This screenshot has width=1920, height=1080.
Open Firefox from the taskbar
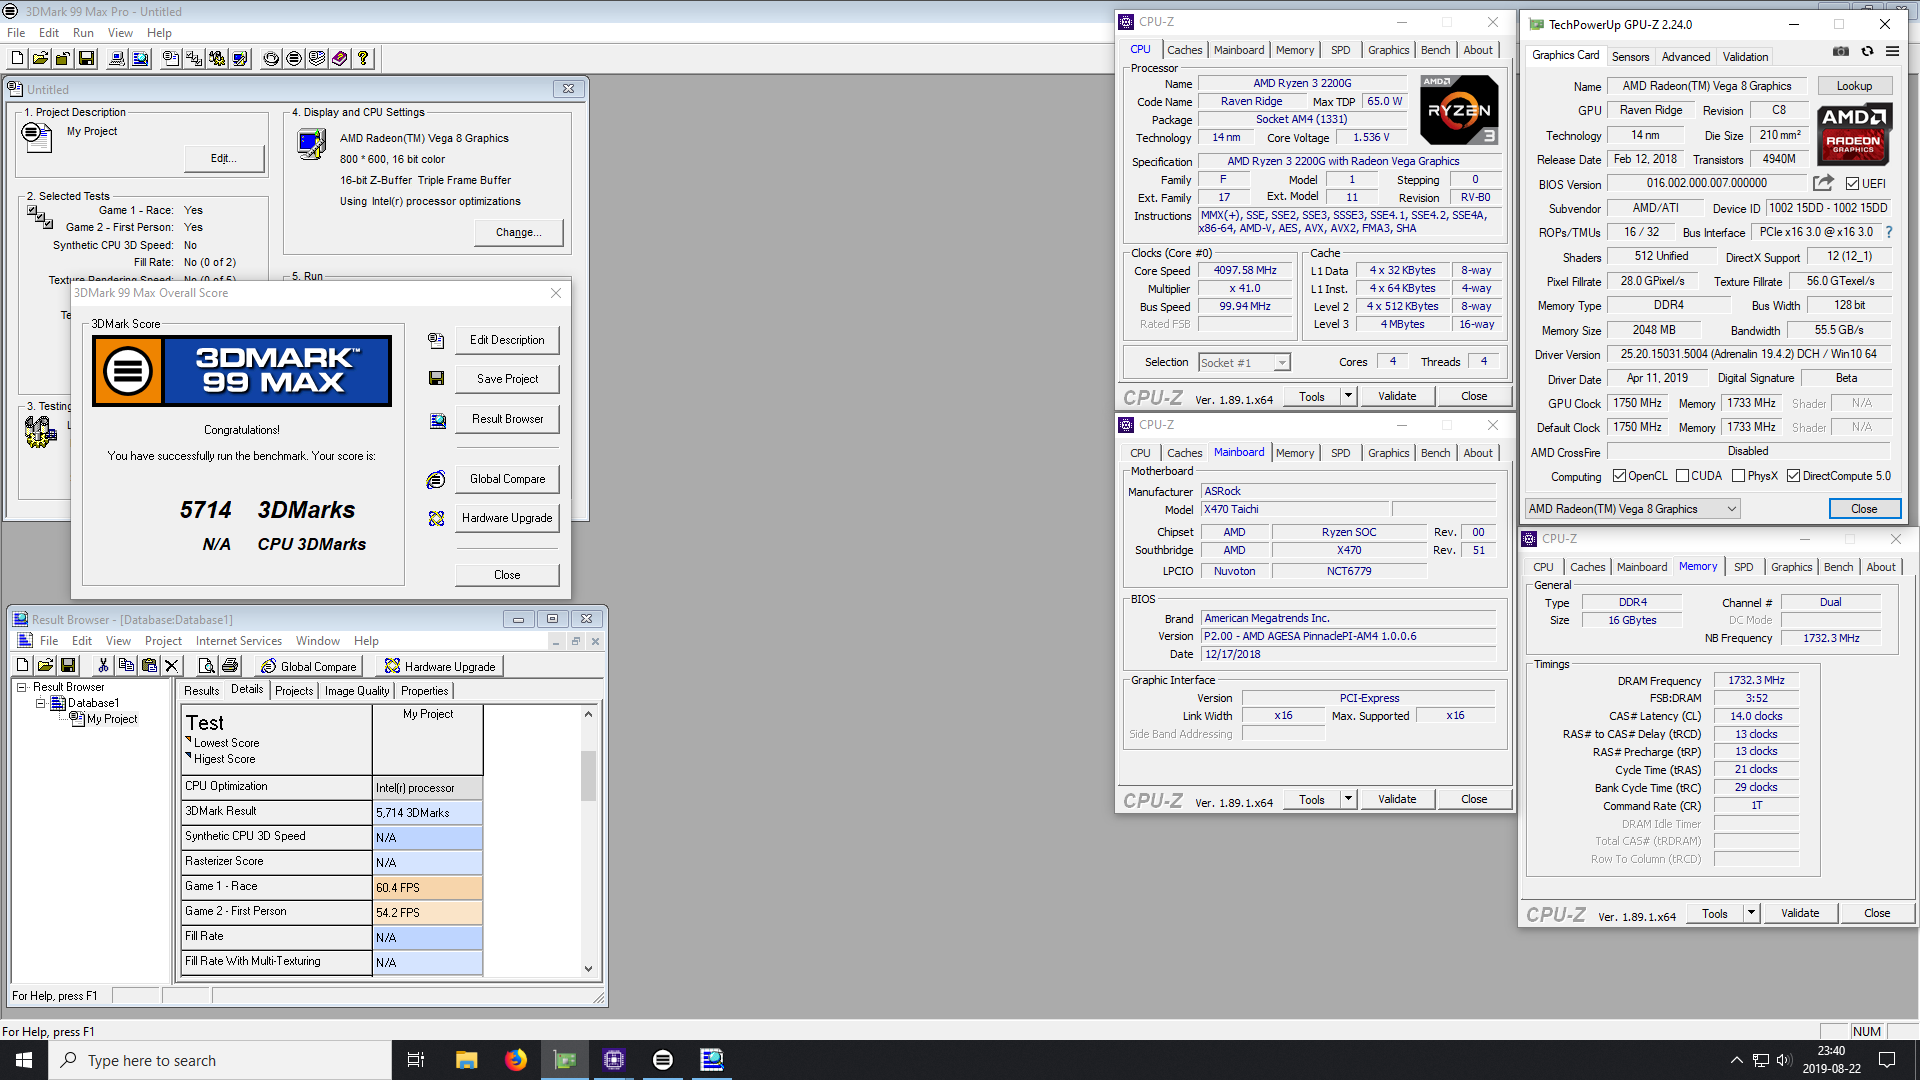[516, 1060]
